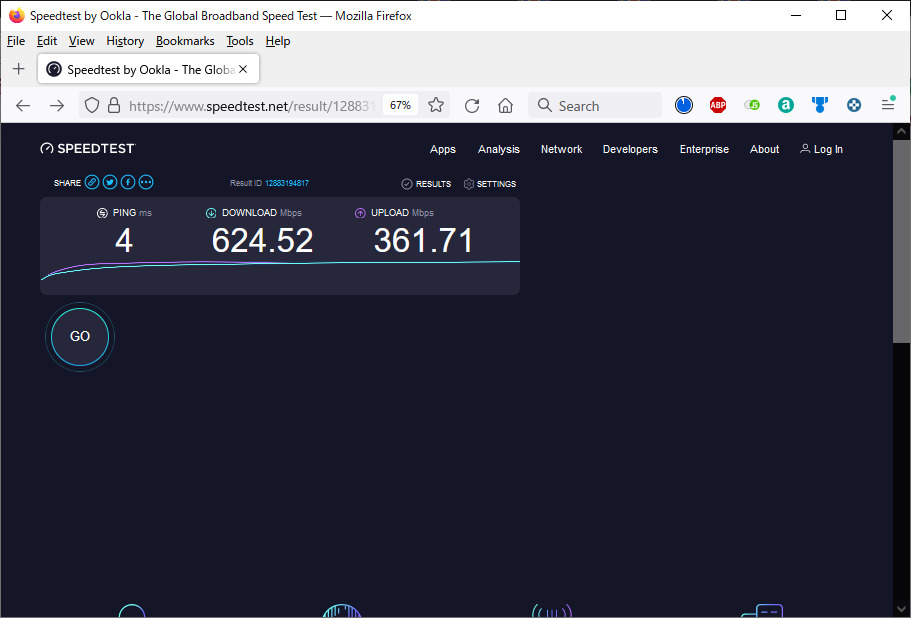The width and height of the screenshot is (911, 618).
Task: Open more sharing options (ellipsis icon)
Action: coord(146,183)
